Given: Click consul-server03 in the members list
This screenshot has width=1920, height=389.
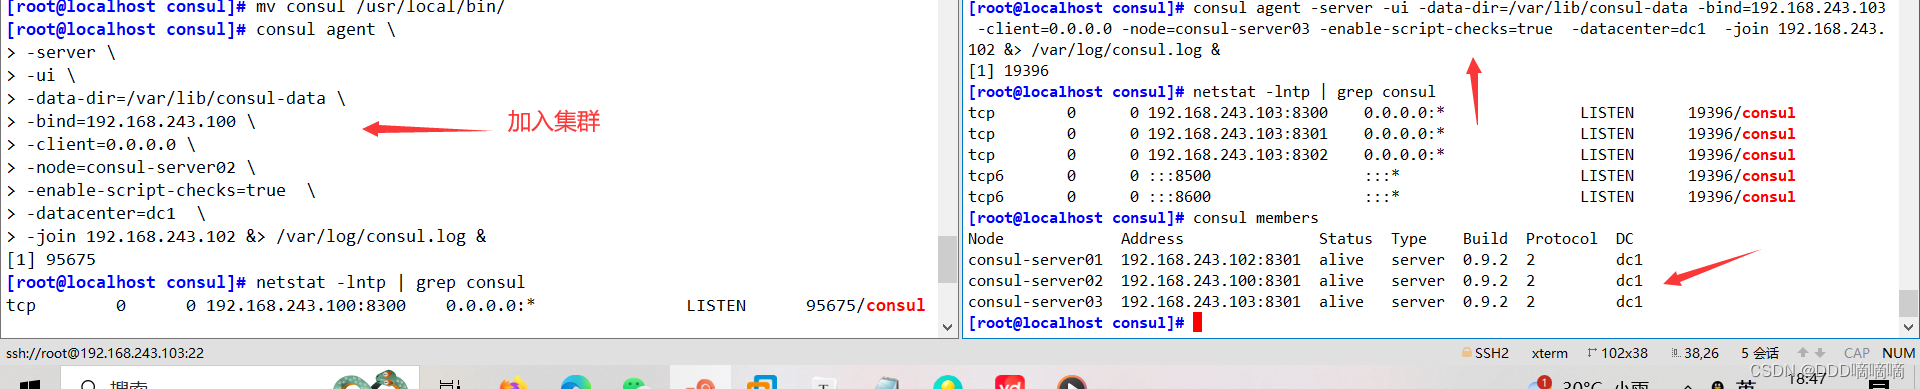Looking at the screenshot, I should coord(1035,302).
